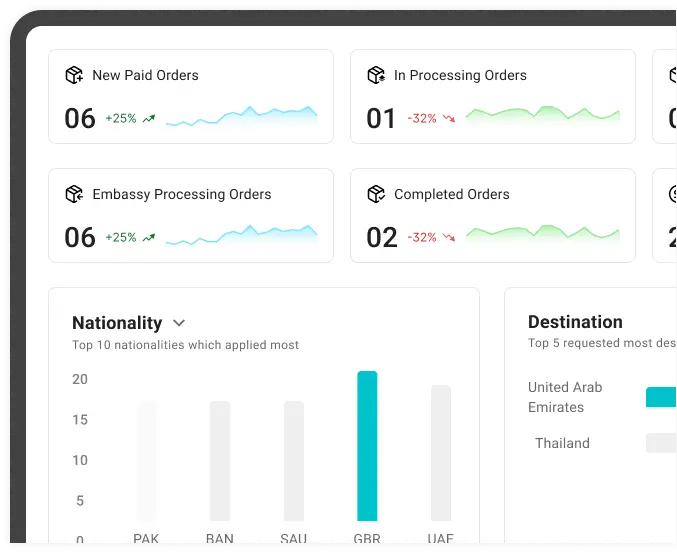Open the New Paid Orders card
677x553 pixels.
(191, 96)
